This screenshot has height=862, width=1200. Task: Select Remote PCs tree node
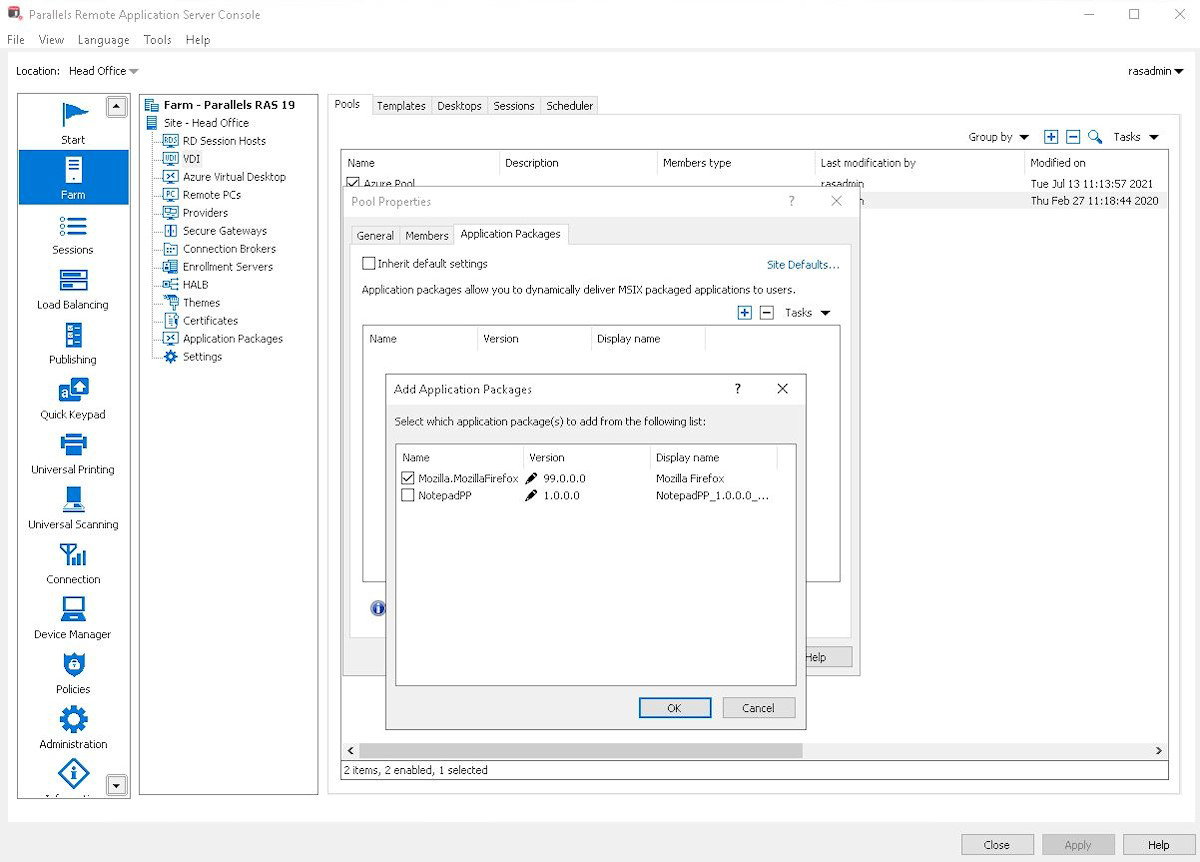coord(210,195)
